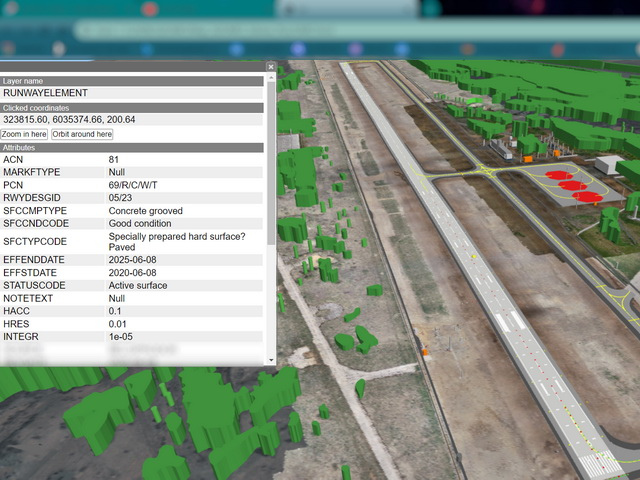640x480 pixels.
Task: Click the EFFENDDATE value 2025-06-08
Action: 132,259
